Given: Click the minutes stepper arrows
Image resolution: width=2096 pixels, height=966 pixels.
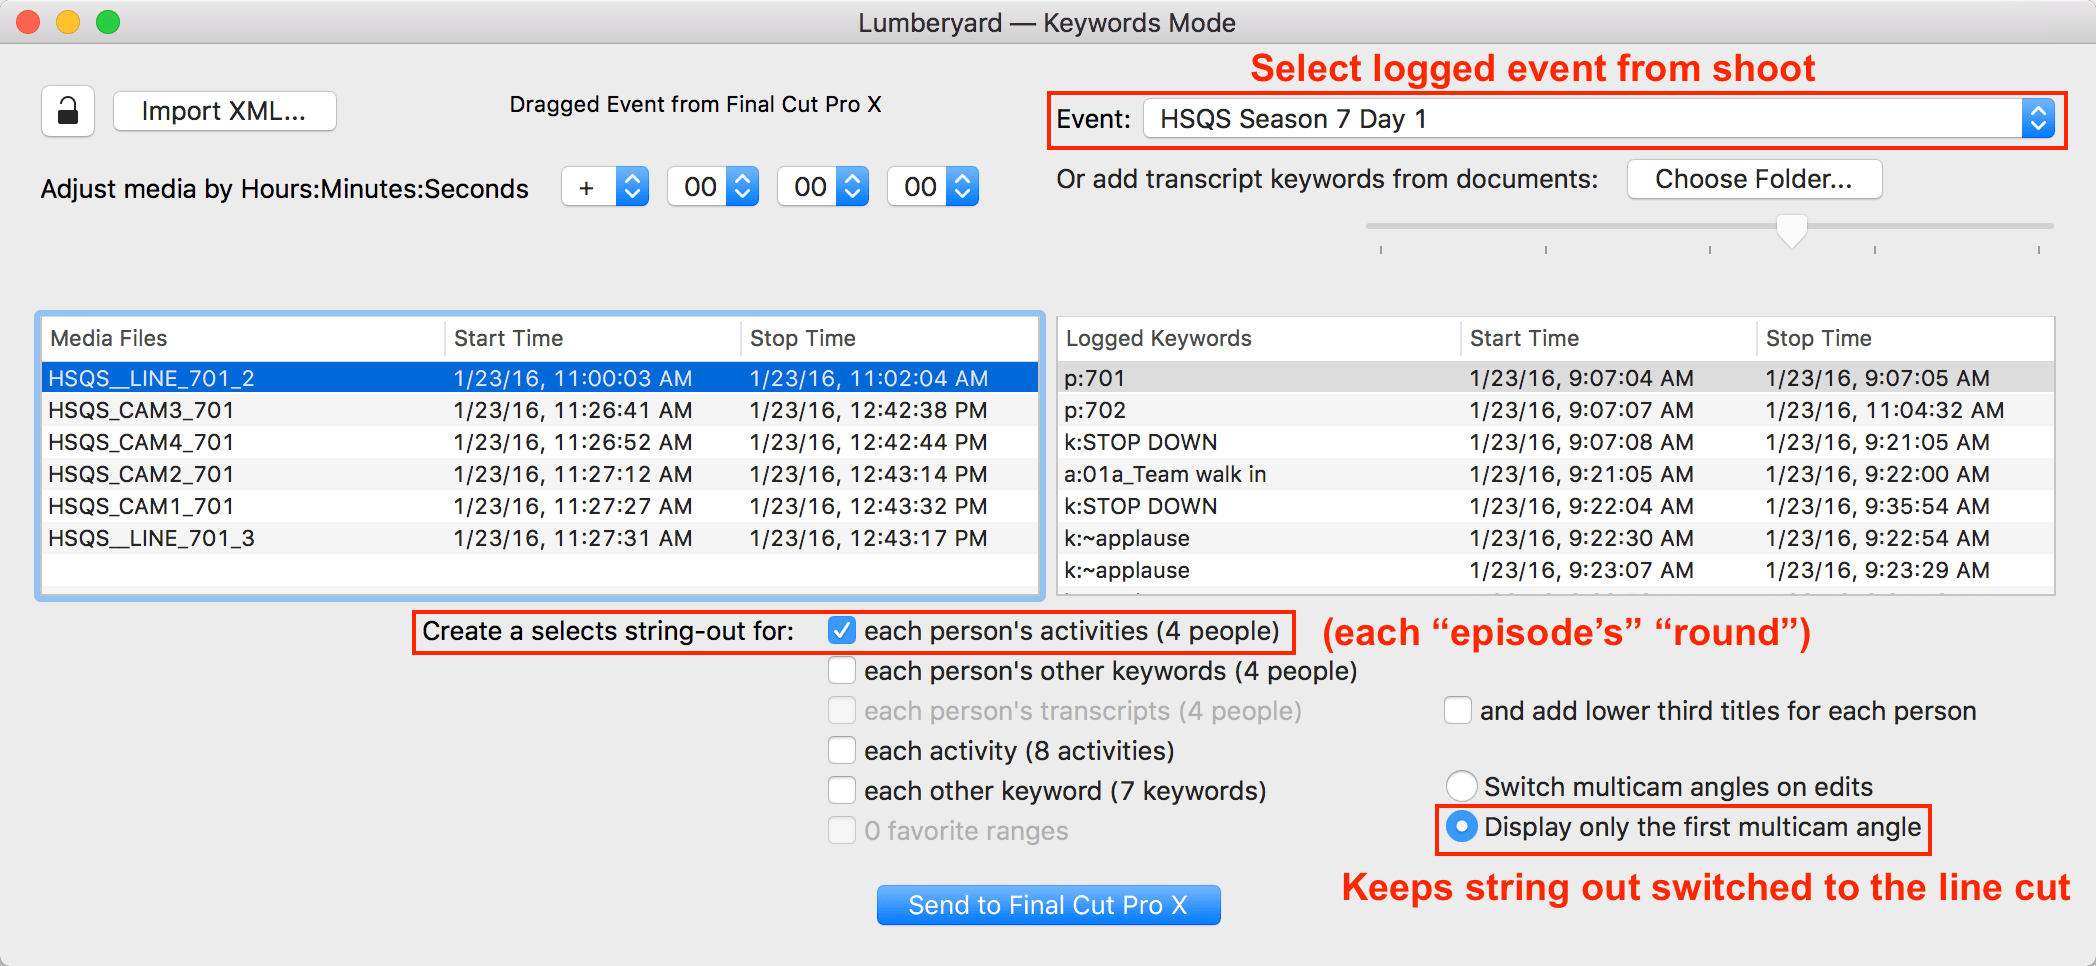Looking at the screenshot, I should (x=852, y=187).
